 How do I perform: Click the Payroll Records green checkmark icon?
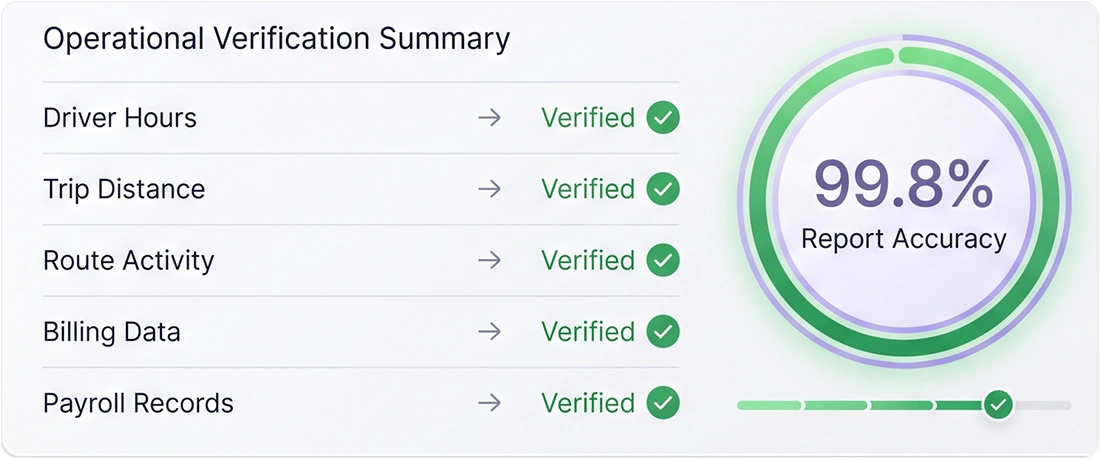(663, 403)
